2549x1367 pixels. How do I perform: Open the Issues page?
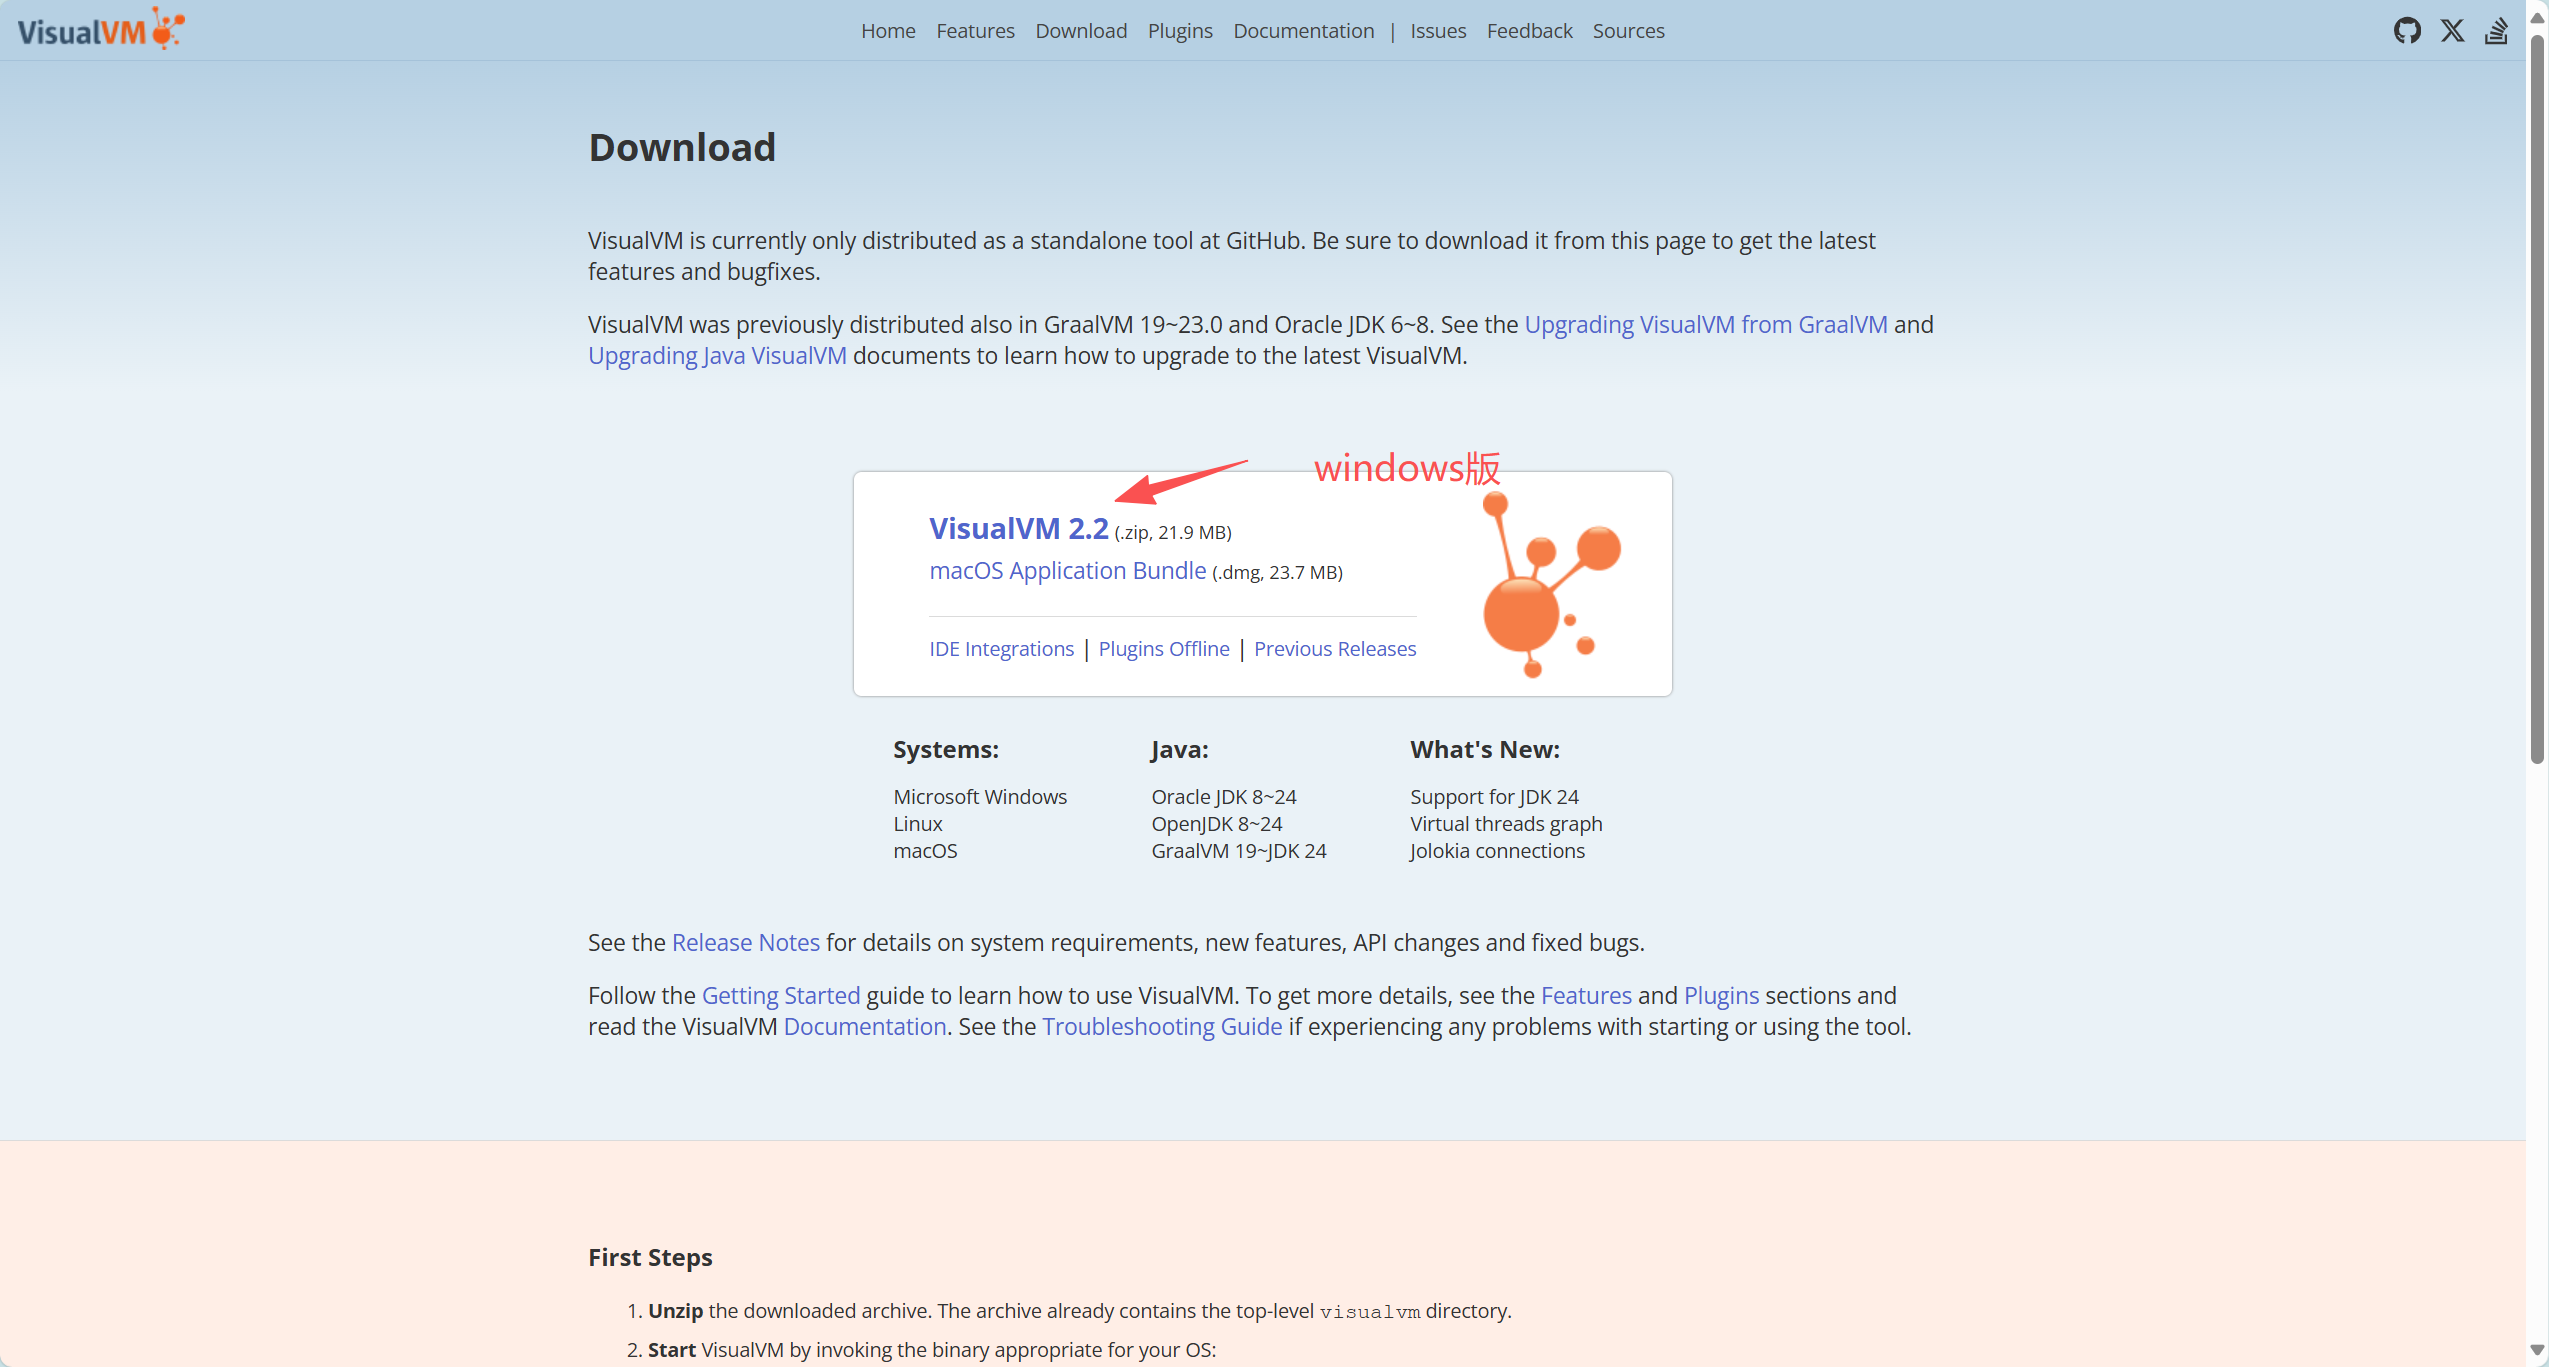(x=1438, y=31)
